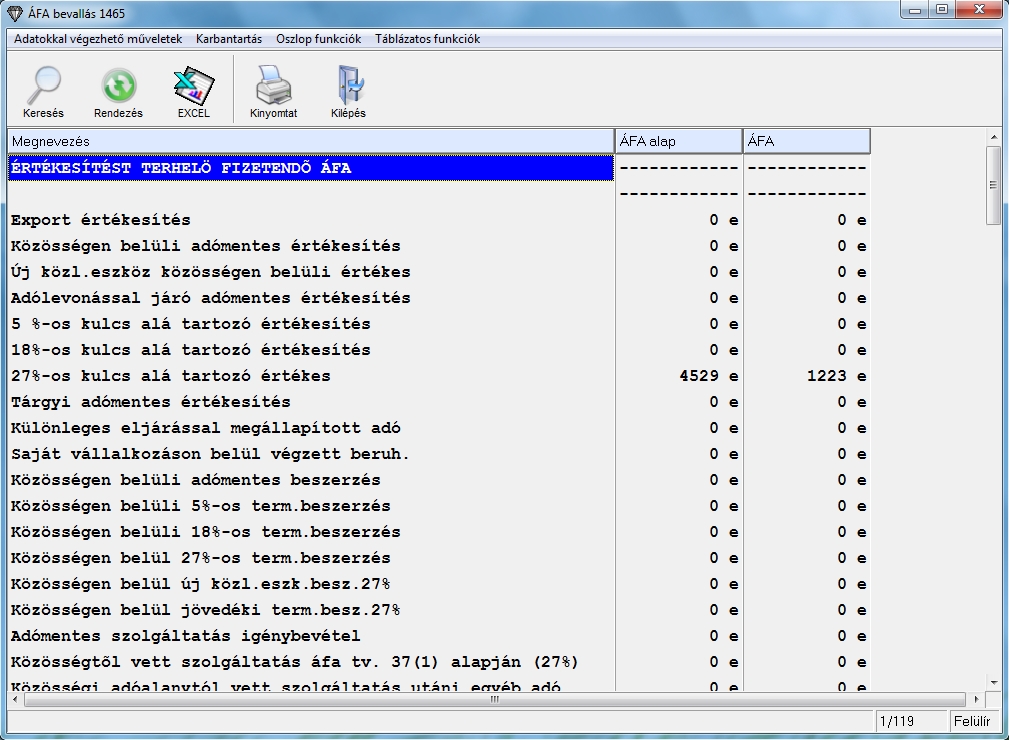The image size is (1009, 740).
Task: Open the Táblázatos funkciók menu
Action: pos(427,39)
